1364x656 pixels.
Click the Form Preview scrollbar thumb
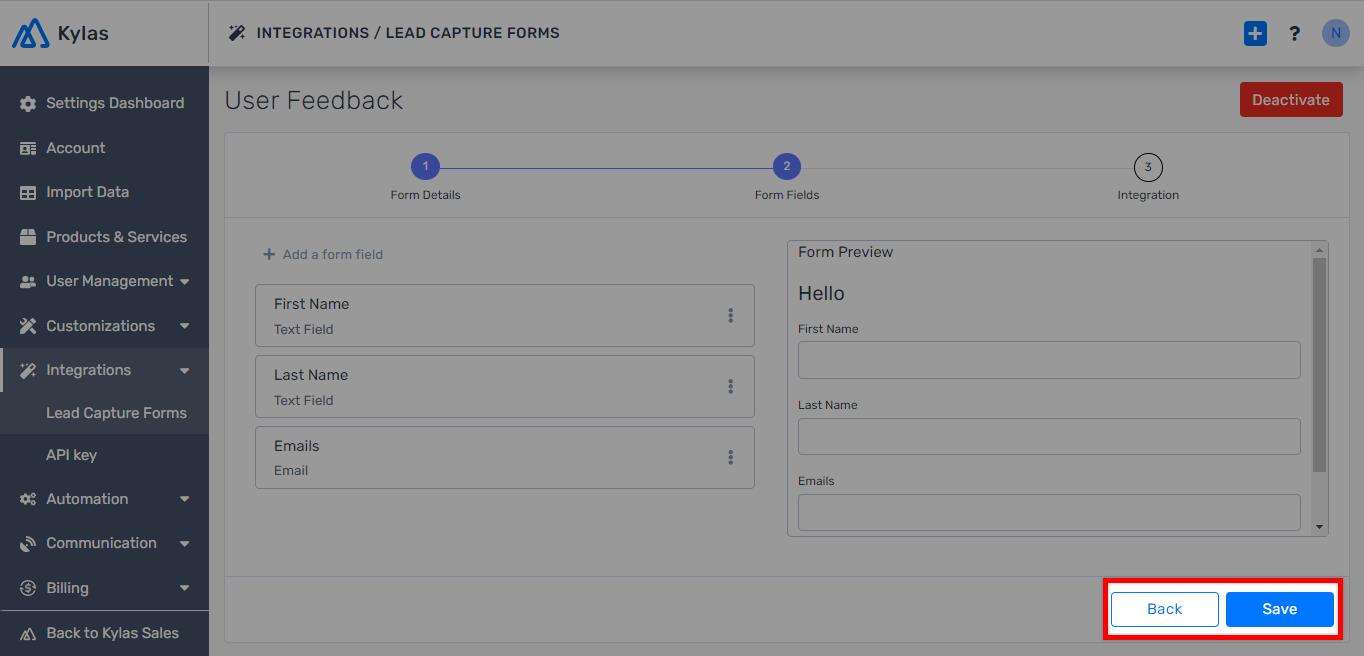tap(1319, 365)
